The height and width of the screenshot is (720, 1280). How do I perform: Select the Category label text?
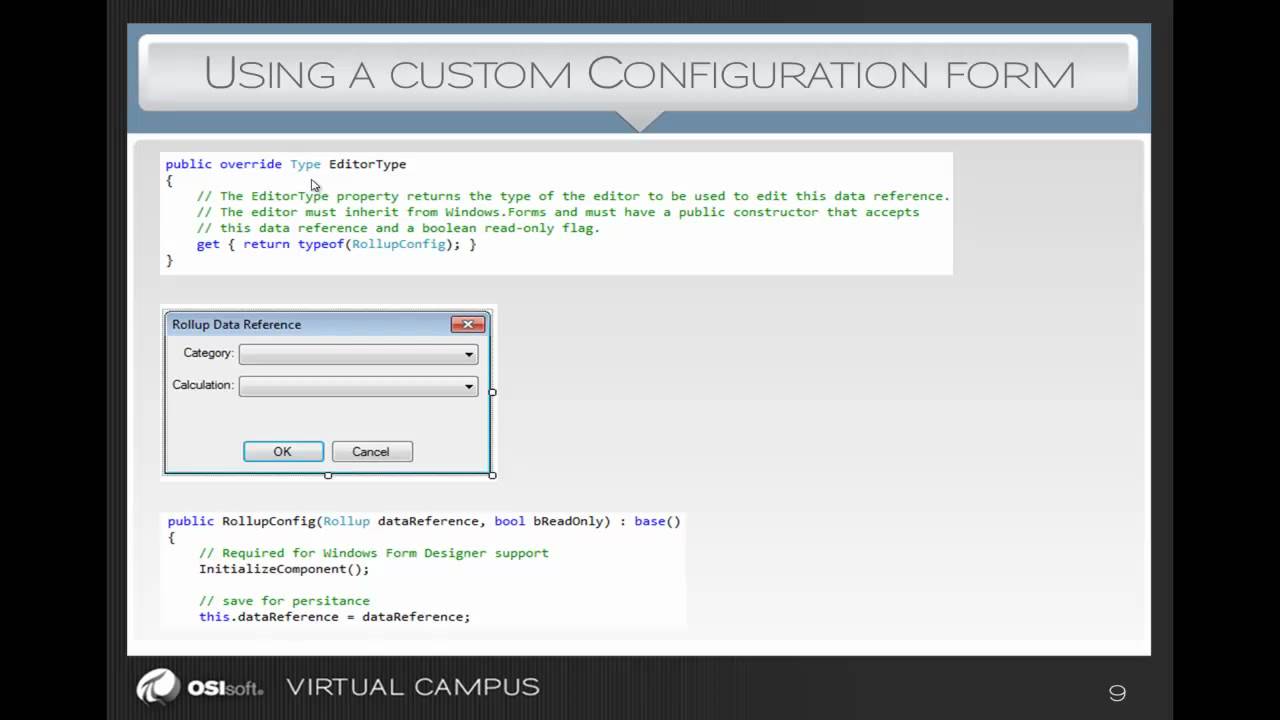208,353
